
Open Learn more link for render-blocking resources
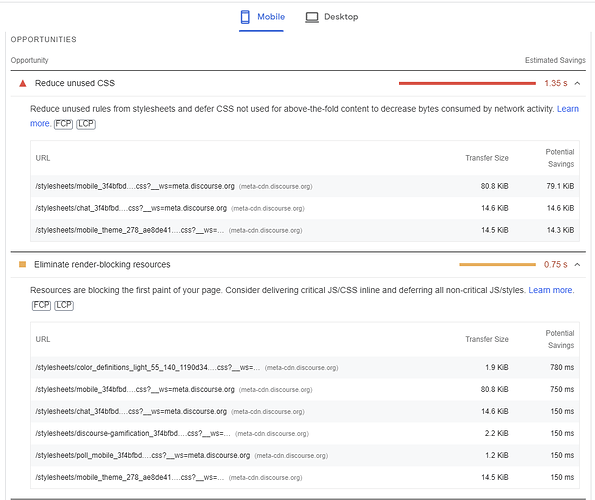point(551,290)
